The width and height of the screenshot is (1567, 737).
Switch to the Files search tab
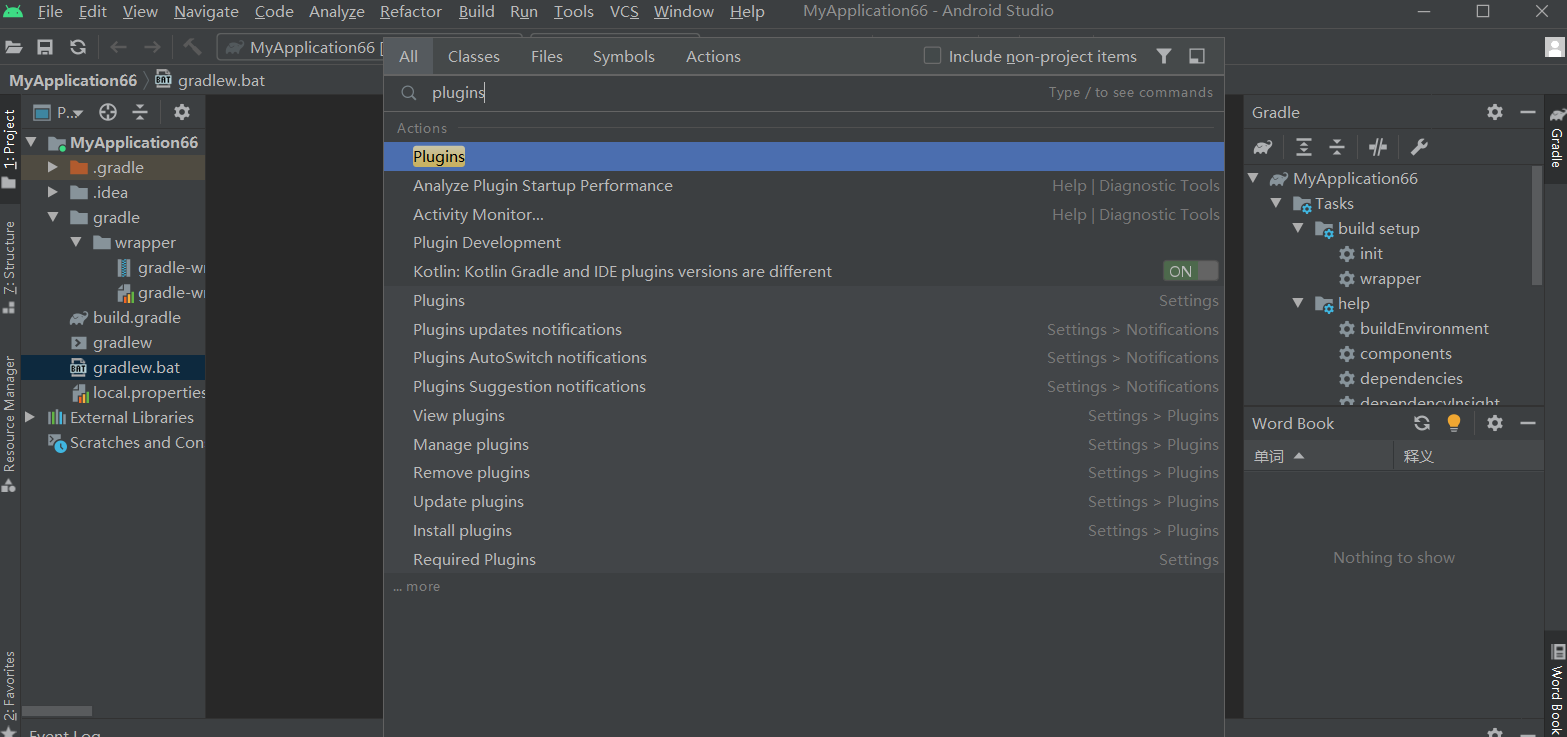click(547, 56)
